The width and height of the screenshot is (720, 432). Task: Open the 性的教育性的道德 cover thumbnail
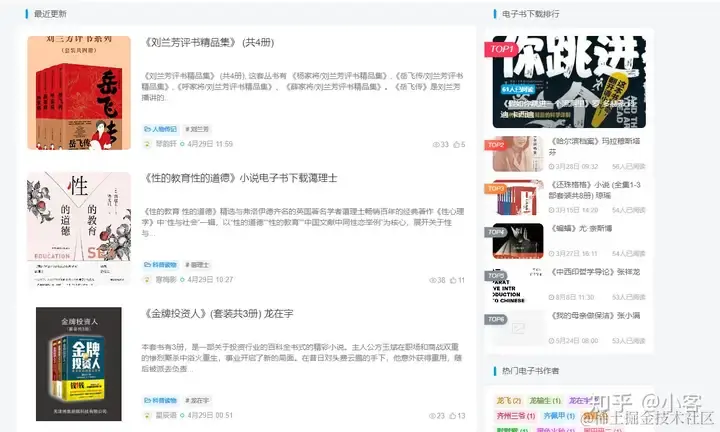(79, 228)
